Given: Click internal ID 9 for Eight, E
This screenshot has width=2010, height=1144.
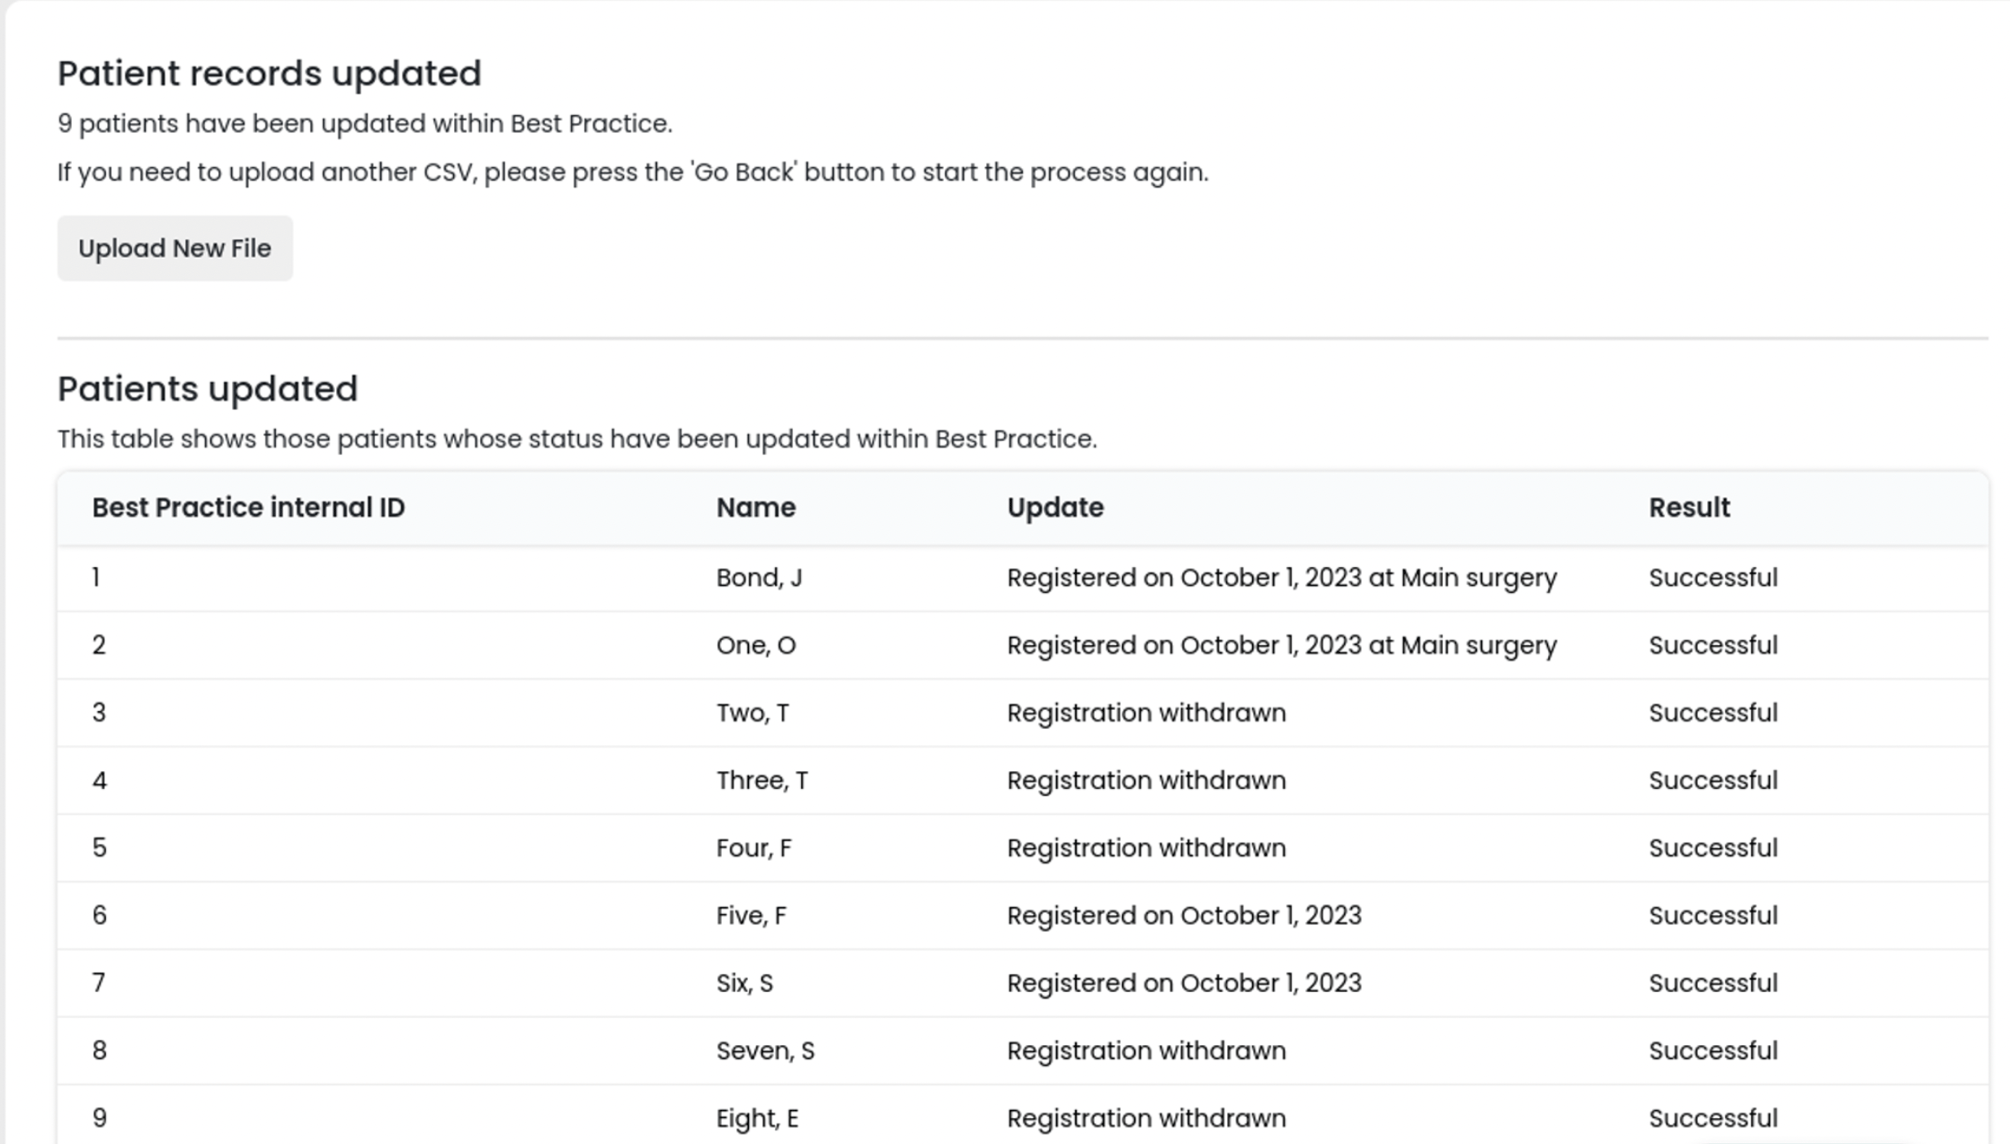Looking at the screenshot, I should [x=99, y=1117].
